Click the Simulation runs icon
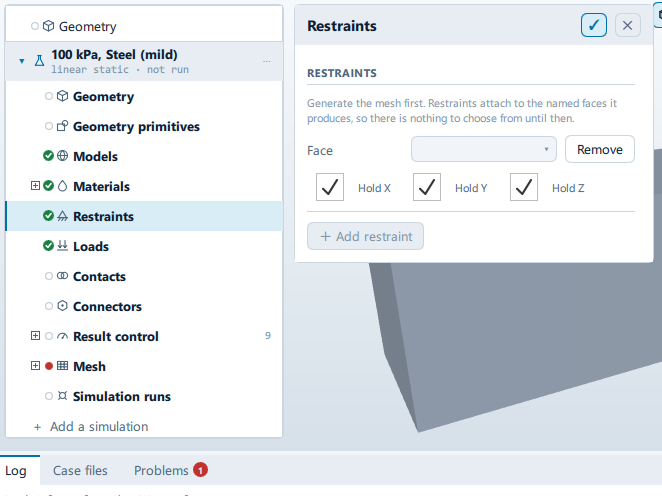This screenshot has height=496, width=662. pos(62,396)
